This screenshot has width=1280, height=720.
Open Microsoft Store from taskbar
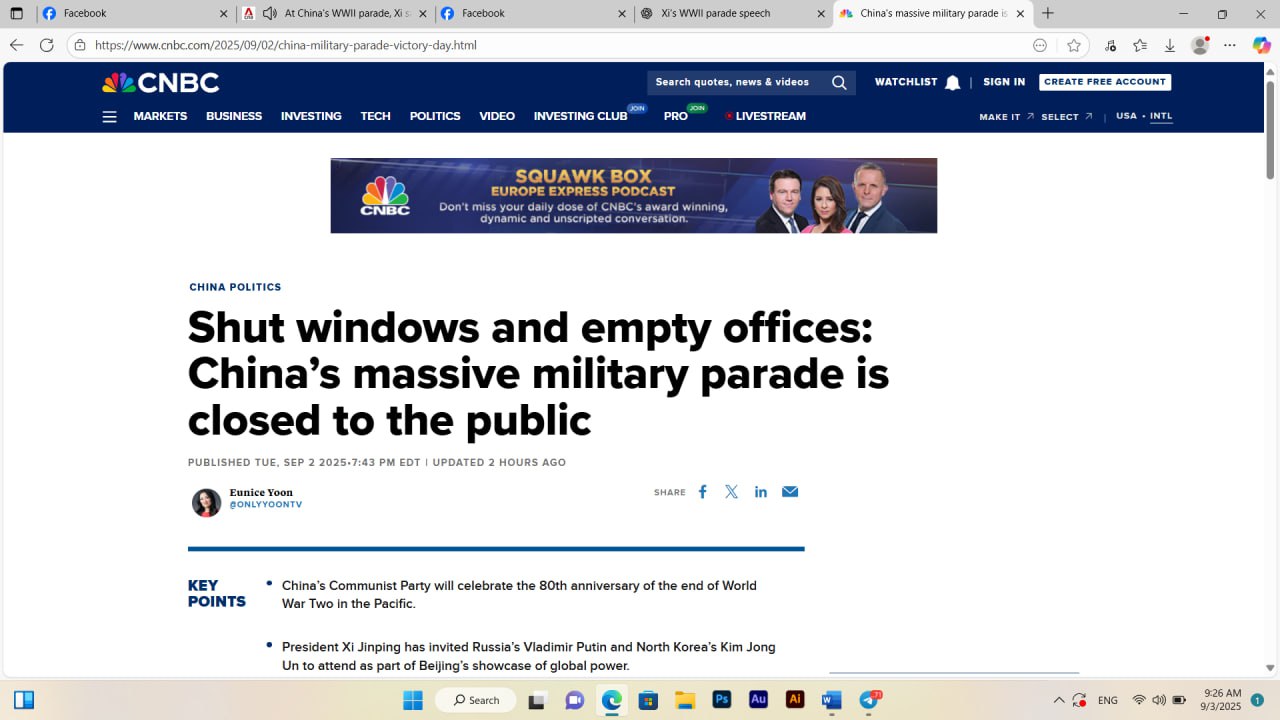(648, 700)
